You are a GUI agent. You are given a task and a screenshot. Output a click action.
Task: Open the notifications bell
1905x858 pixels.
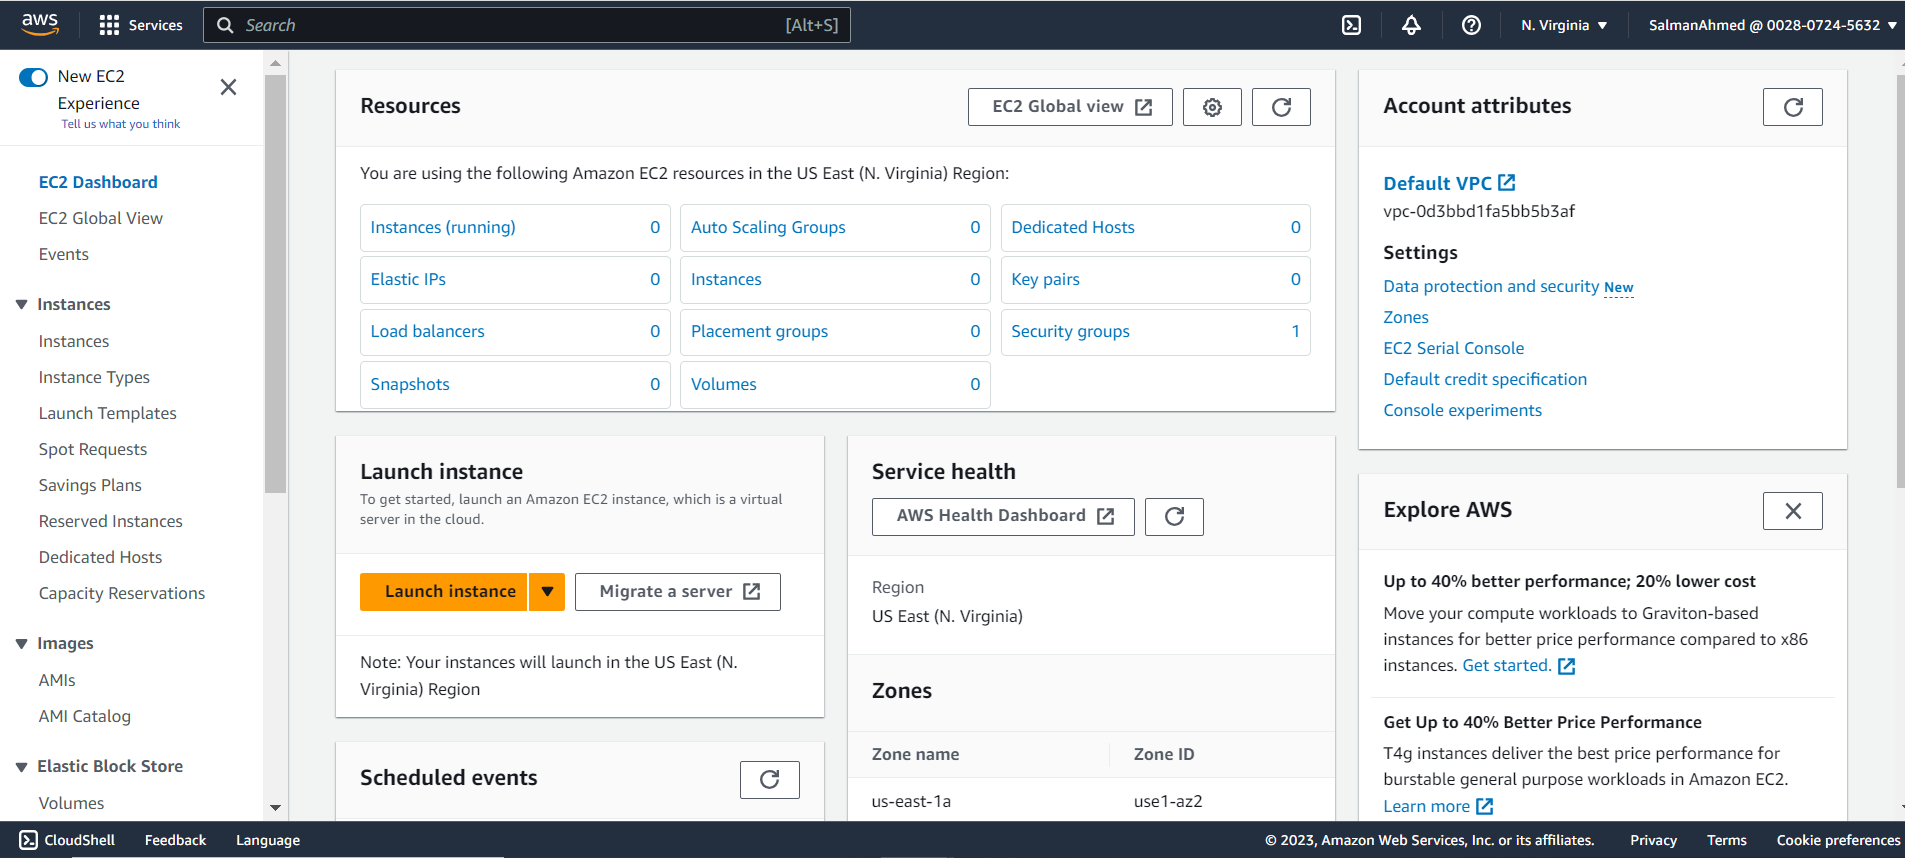point(1411,25)
